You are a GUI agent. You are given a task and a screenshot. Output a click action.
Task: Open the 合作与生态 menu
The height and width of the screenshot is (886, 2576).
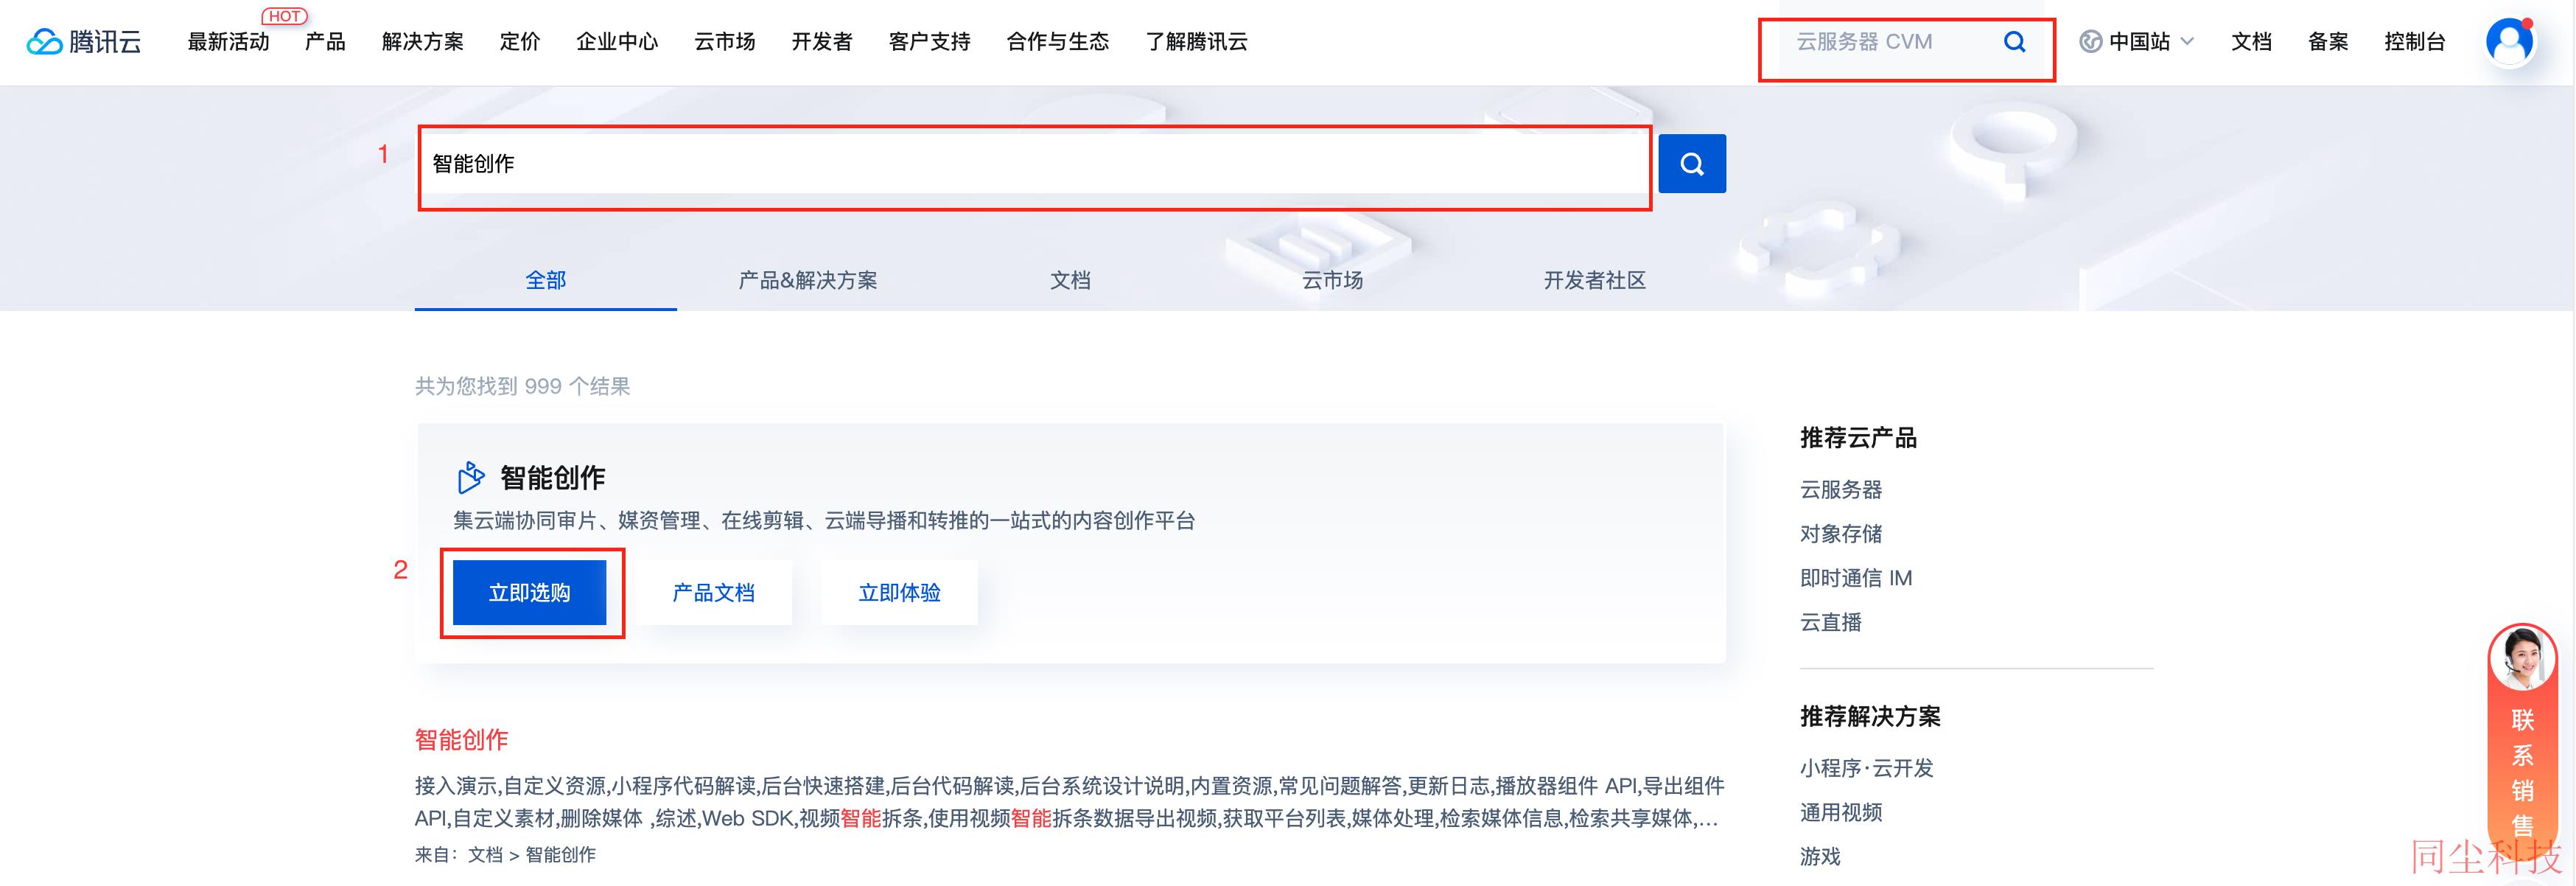[1058, 41]
